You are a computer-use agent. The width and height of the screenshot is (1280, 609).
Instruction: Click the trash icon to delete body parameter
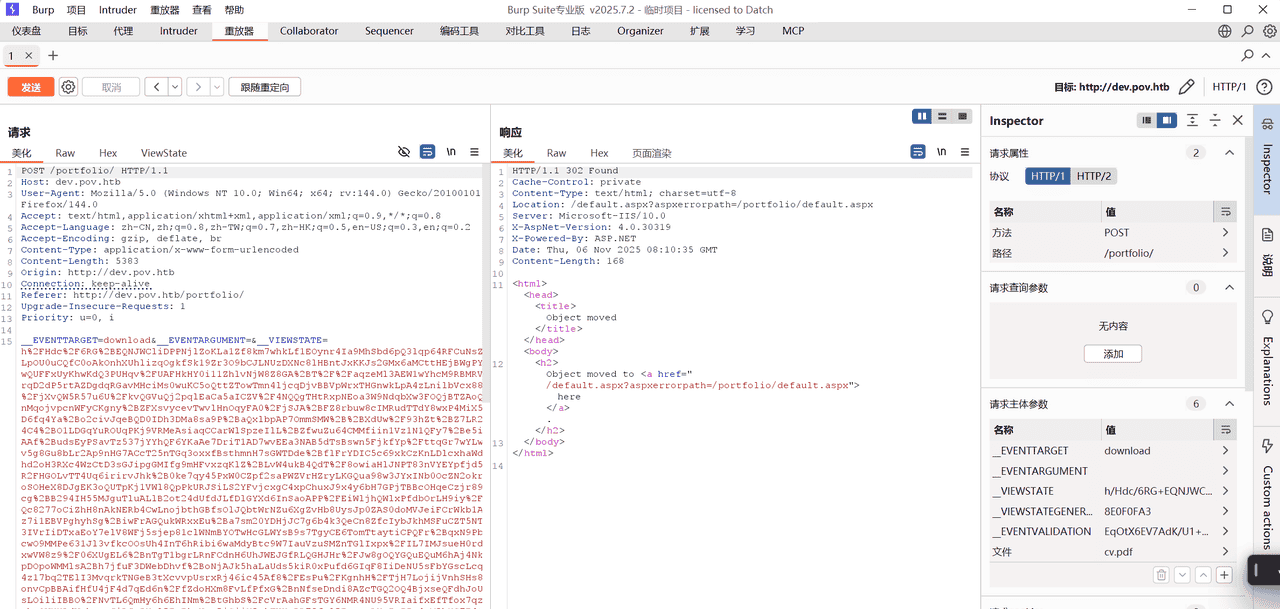pyautogui.click(x=1161, y=575)
